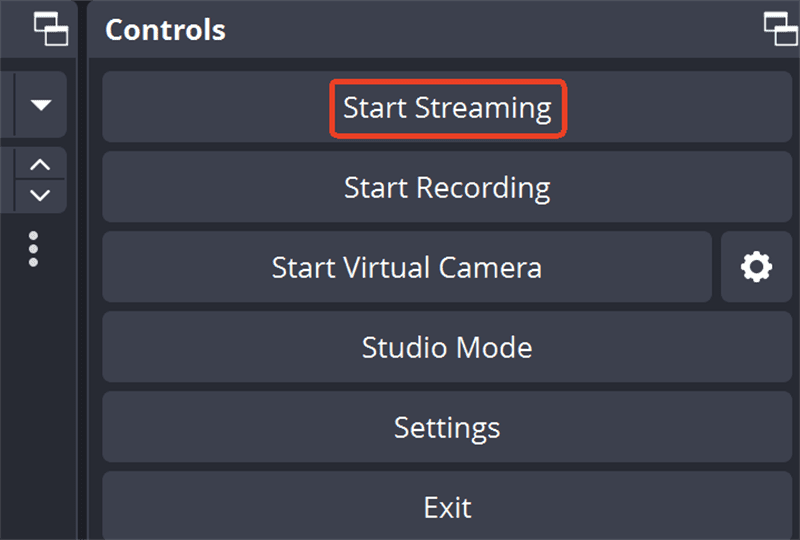
Task: Click the up chevron arrow
Action: tap(40, 165)
